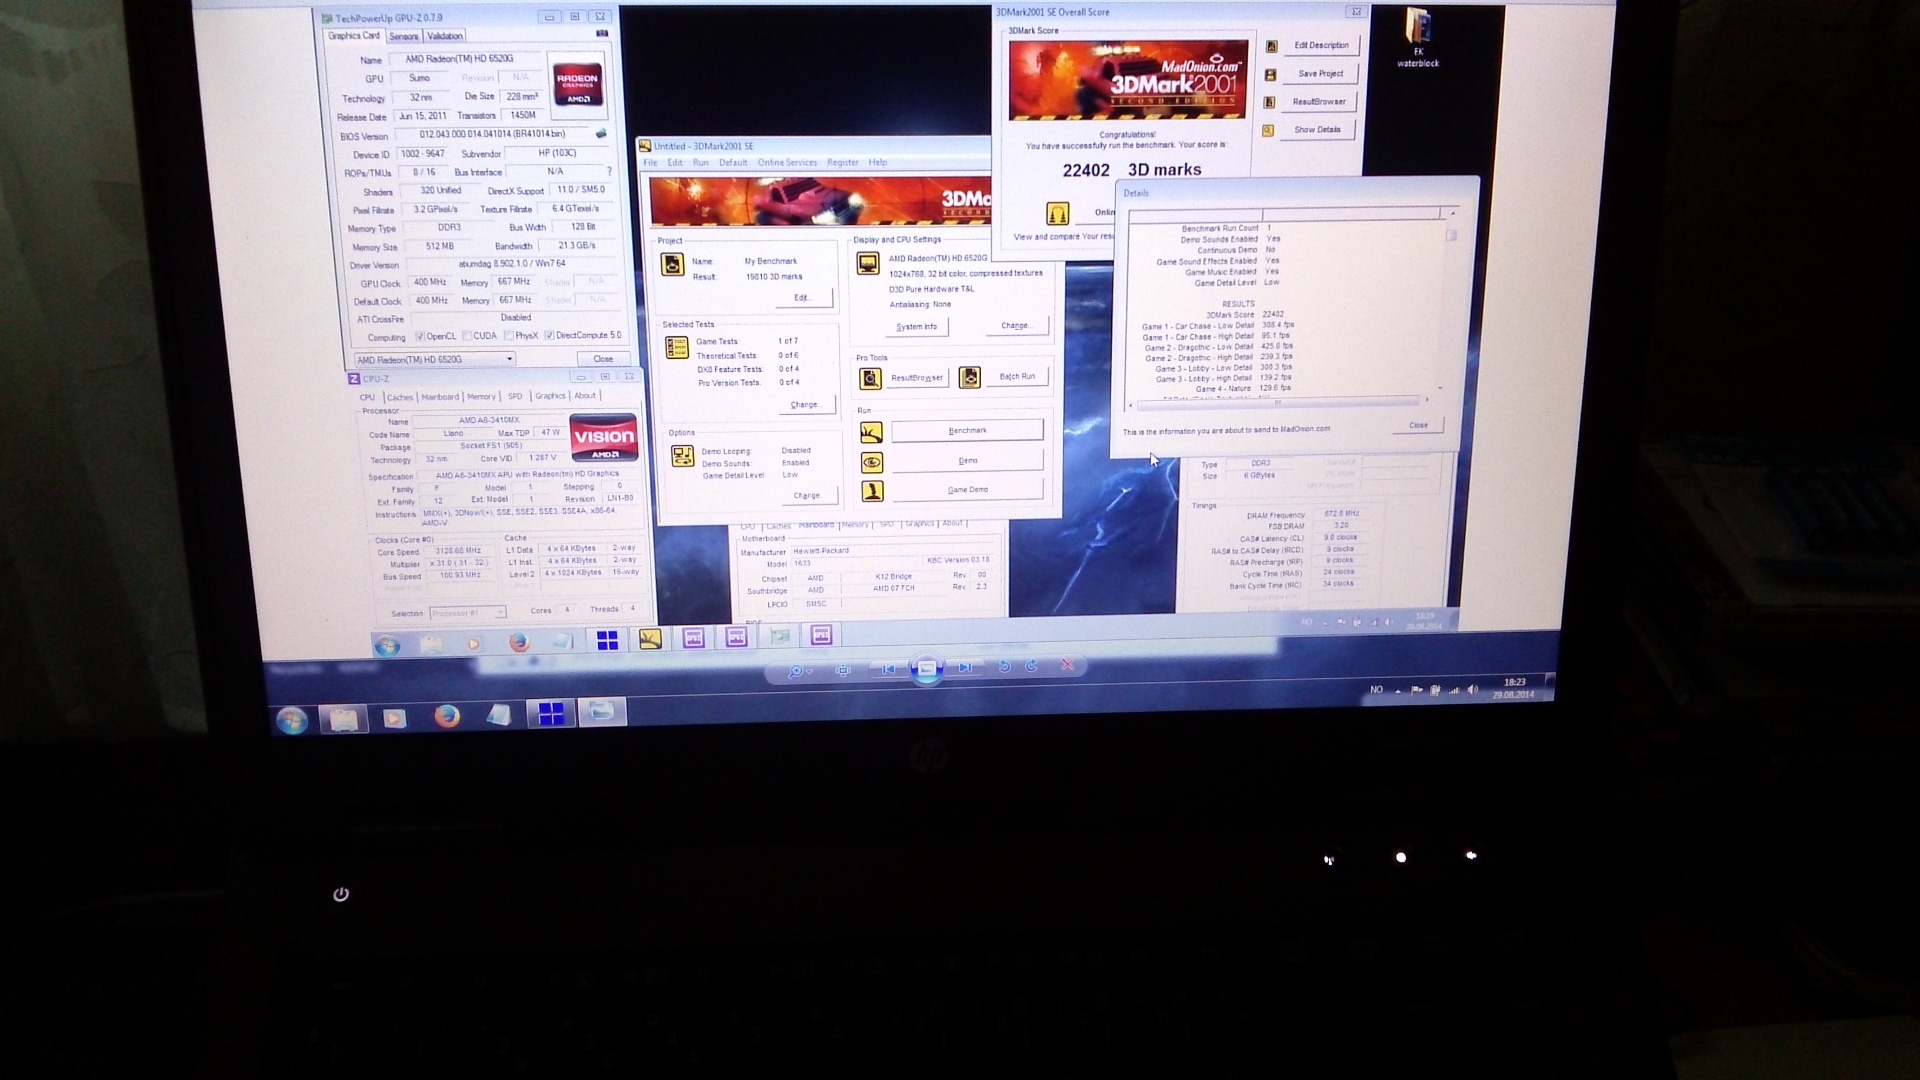Click Bus Interface question mark in GPU-Z
The image size is (1920, 1080).
609,171
